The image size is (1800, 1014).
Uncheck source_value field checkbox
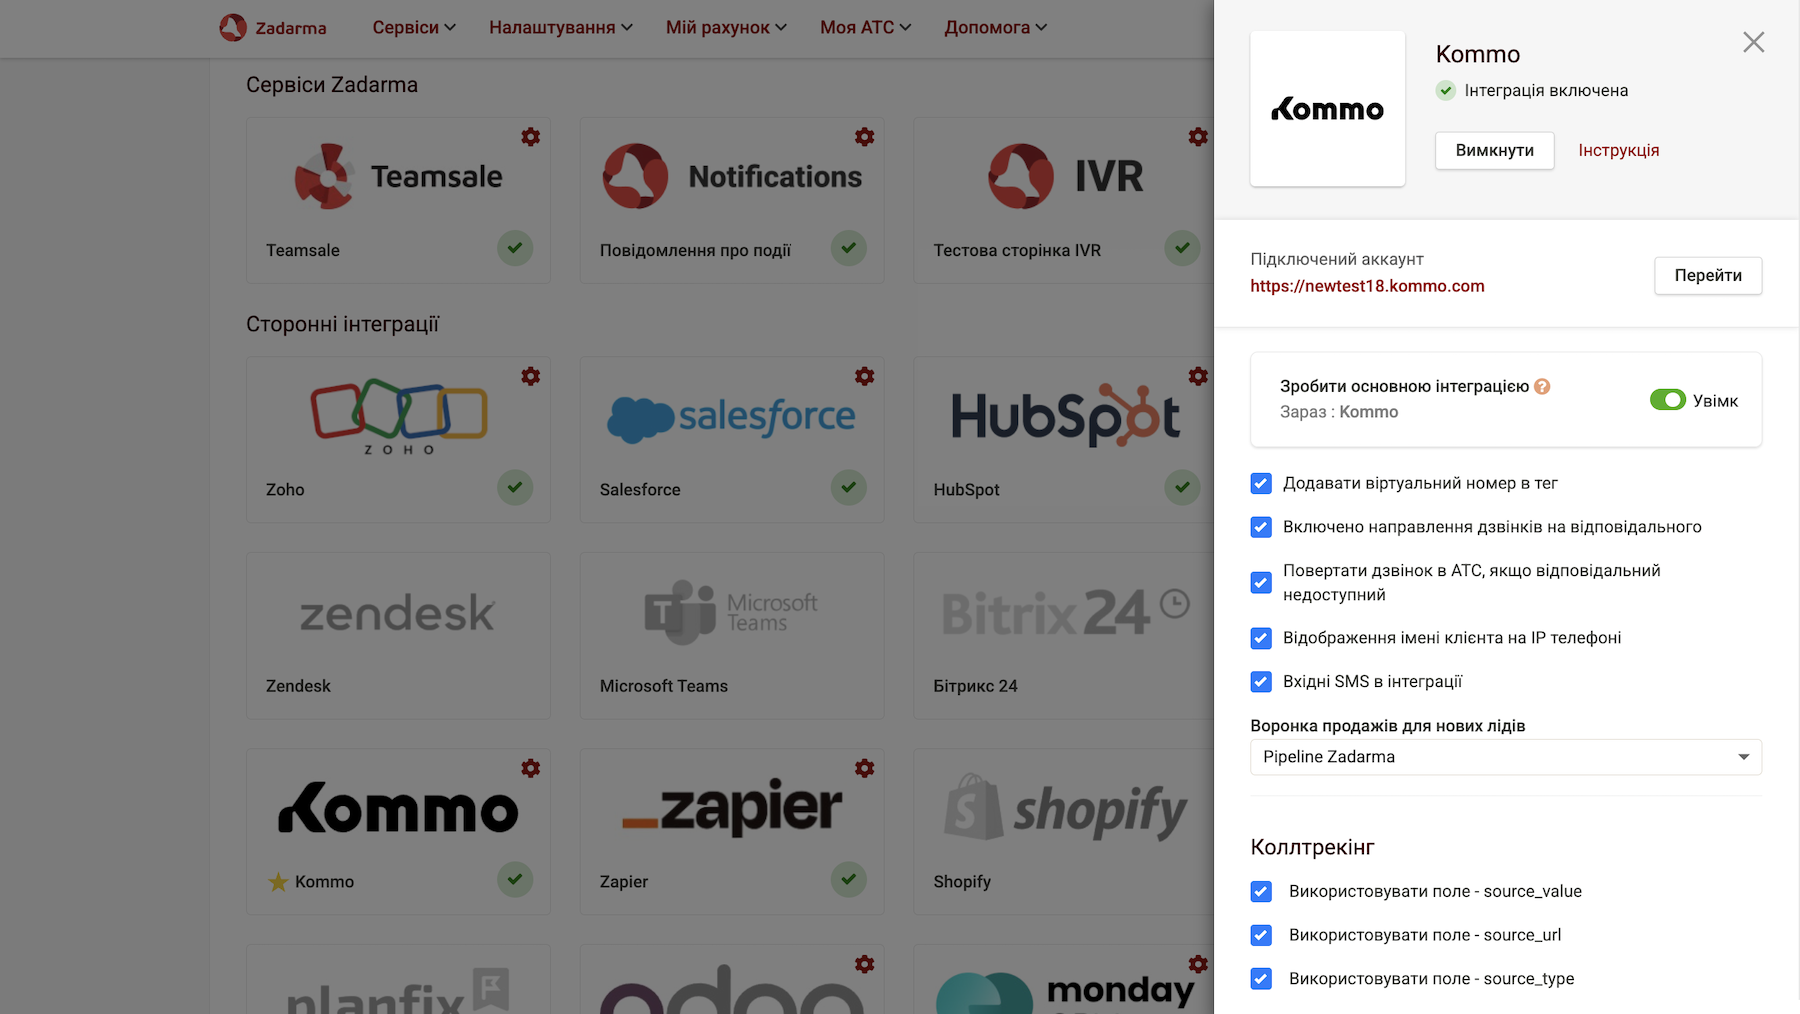(x=1261, y=892)
